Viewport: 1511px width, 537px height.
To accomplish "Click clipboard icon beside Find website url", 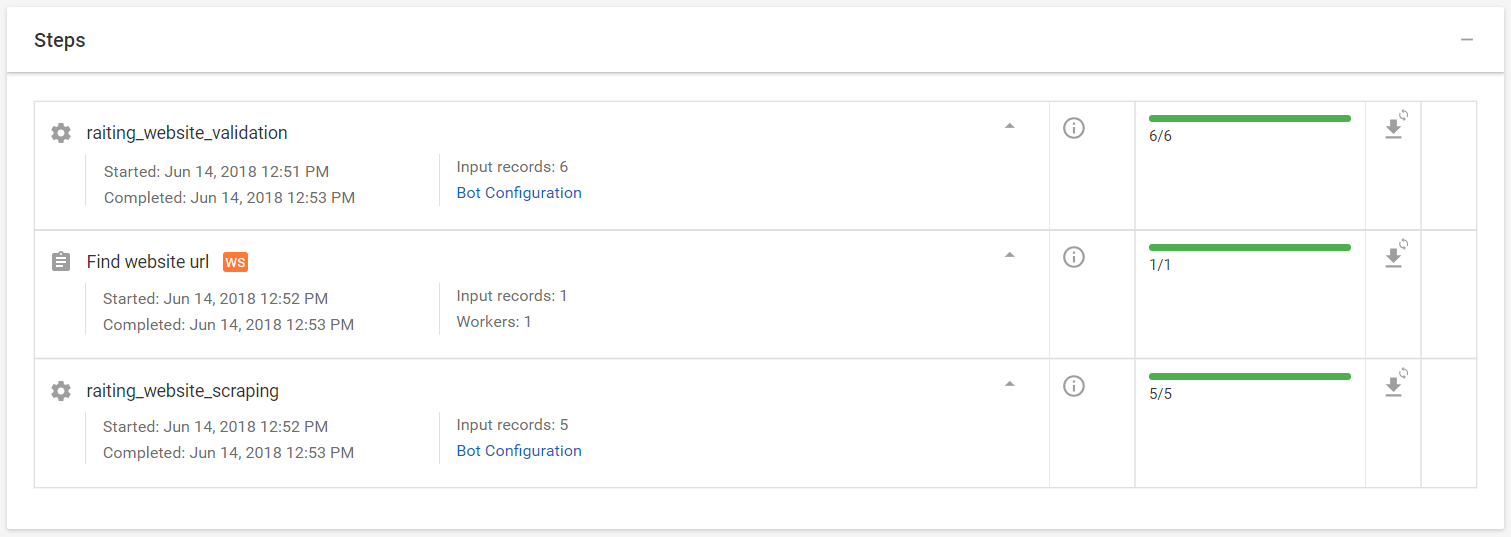I will pos(61,262).
